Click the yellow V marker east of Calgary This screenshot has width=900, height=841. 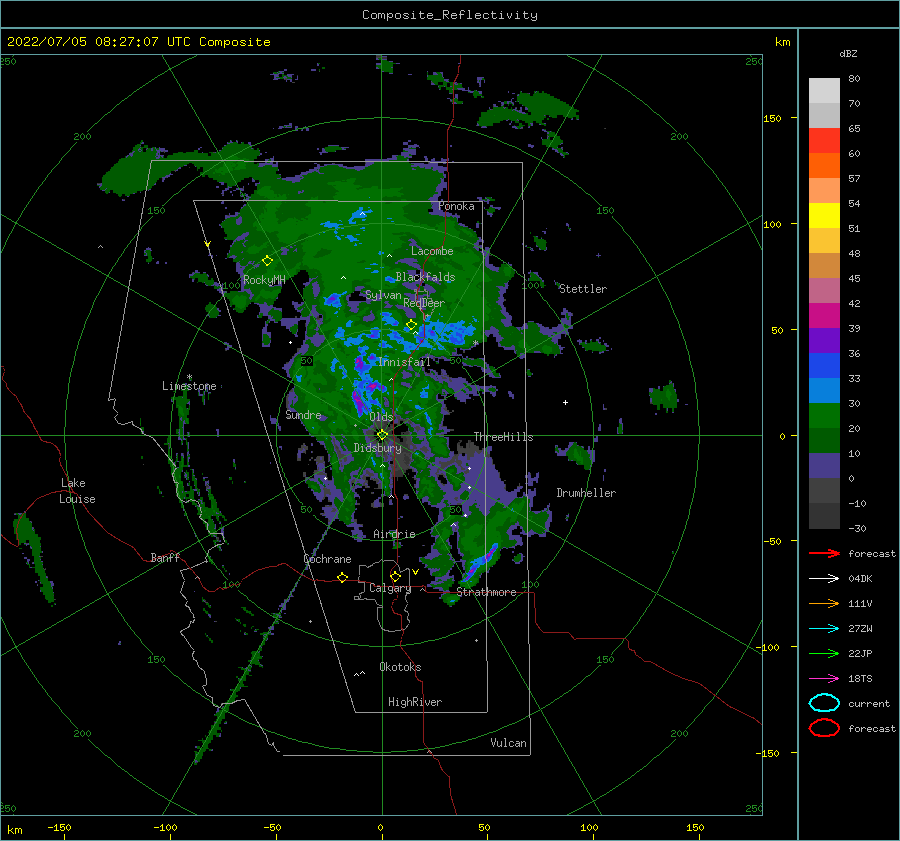[415, 572]
